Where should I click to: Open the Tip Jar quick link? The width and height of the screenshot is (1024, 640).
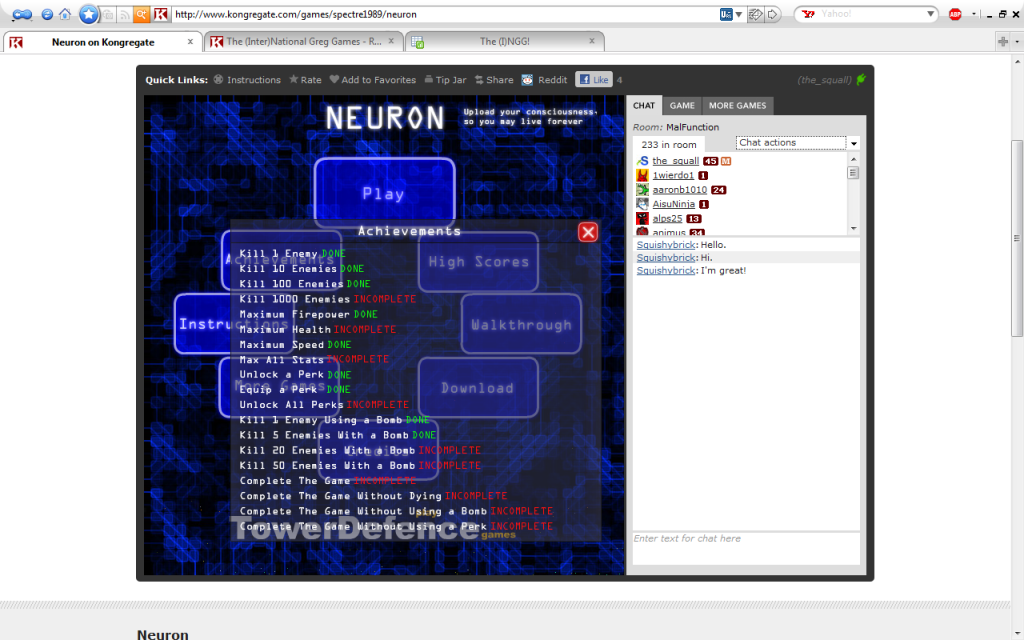tap(445, 80)
